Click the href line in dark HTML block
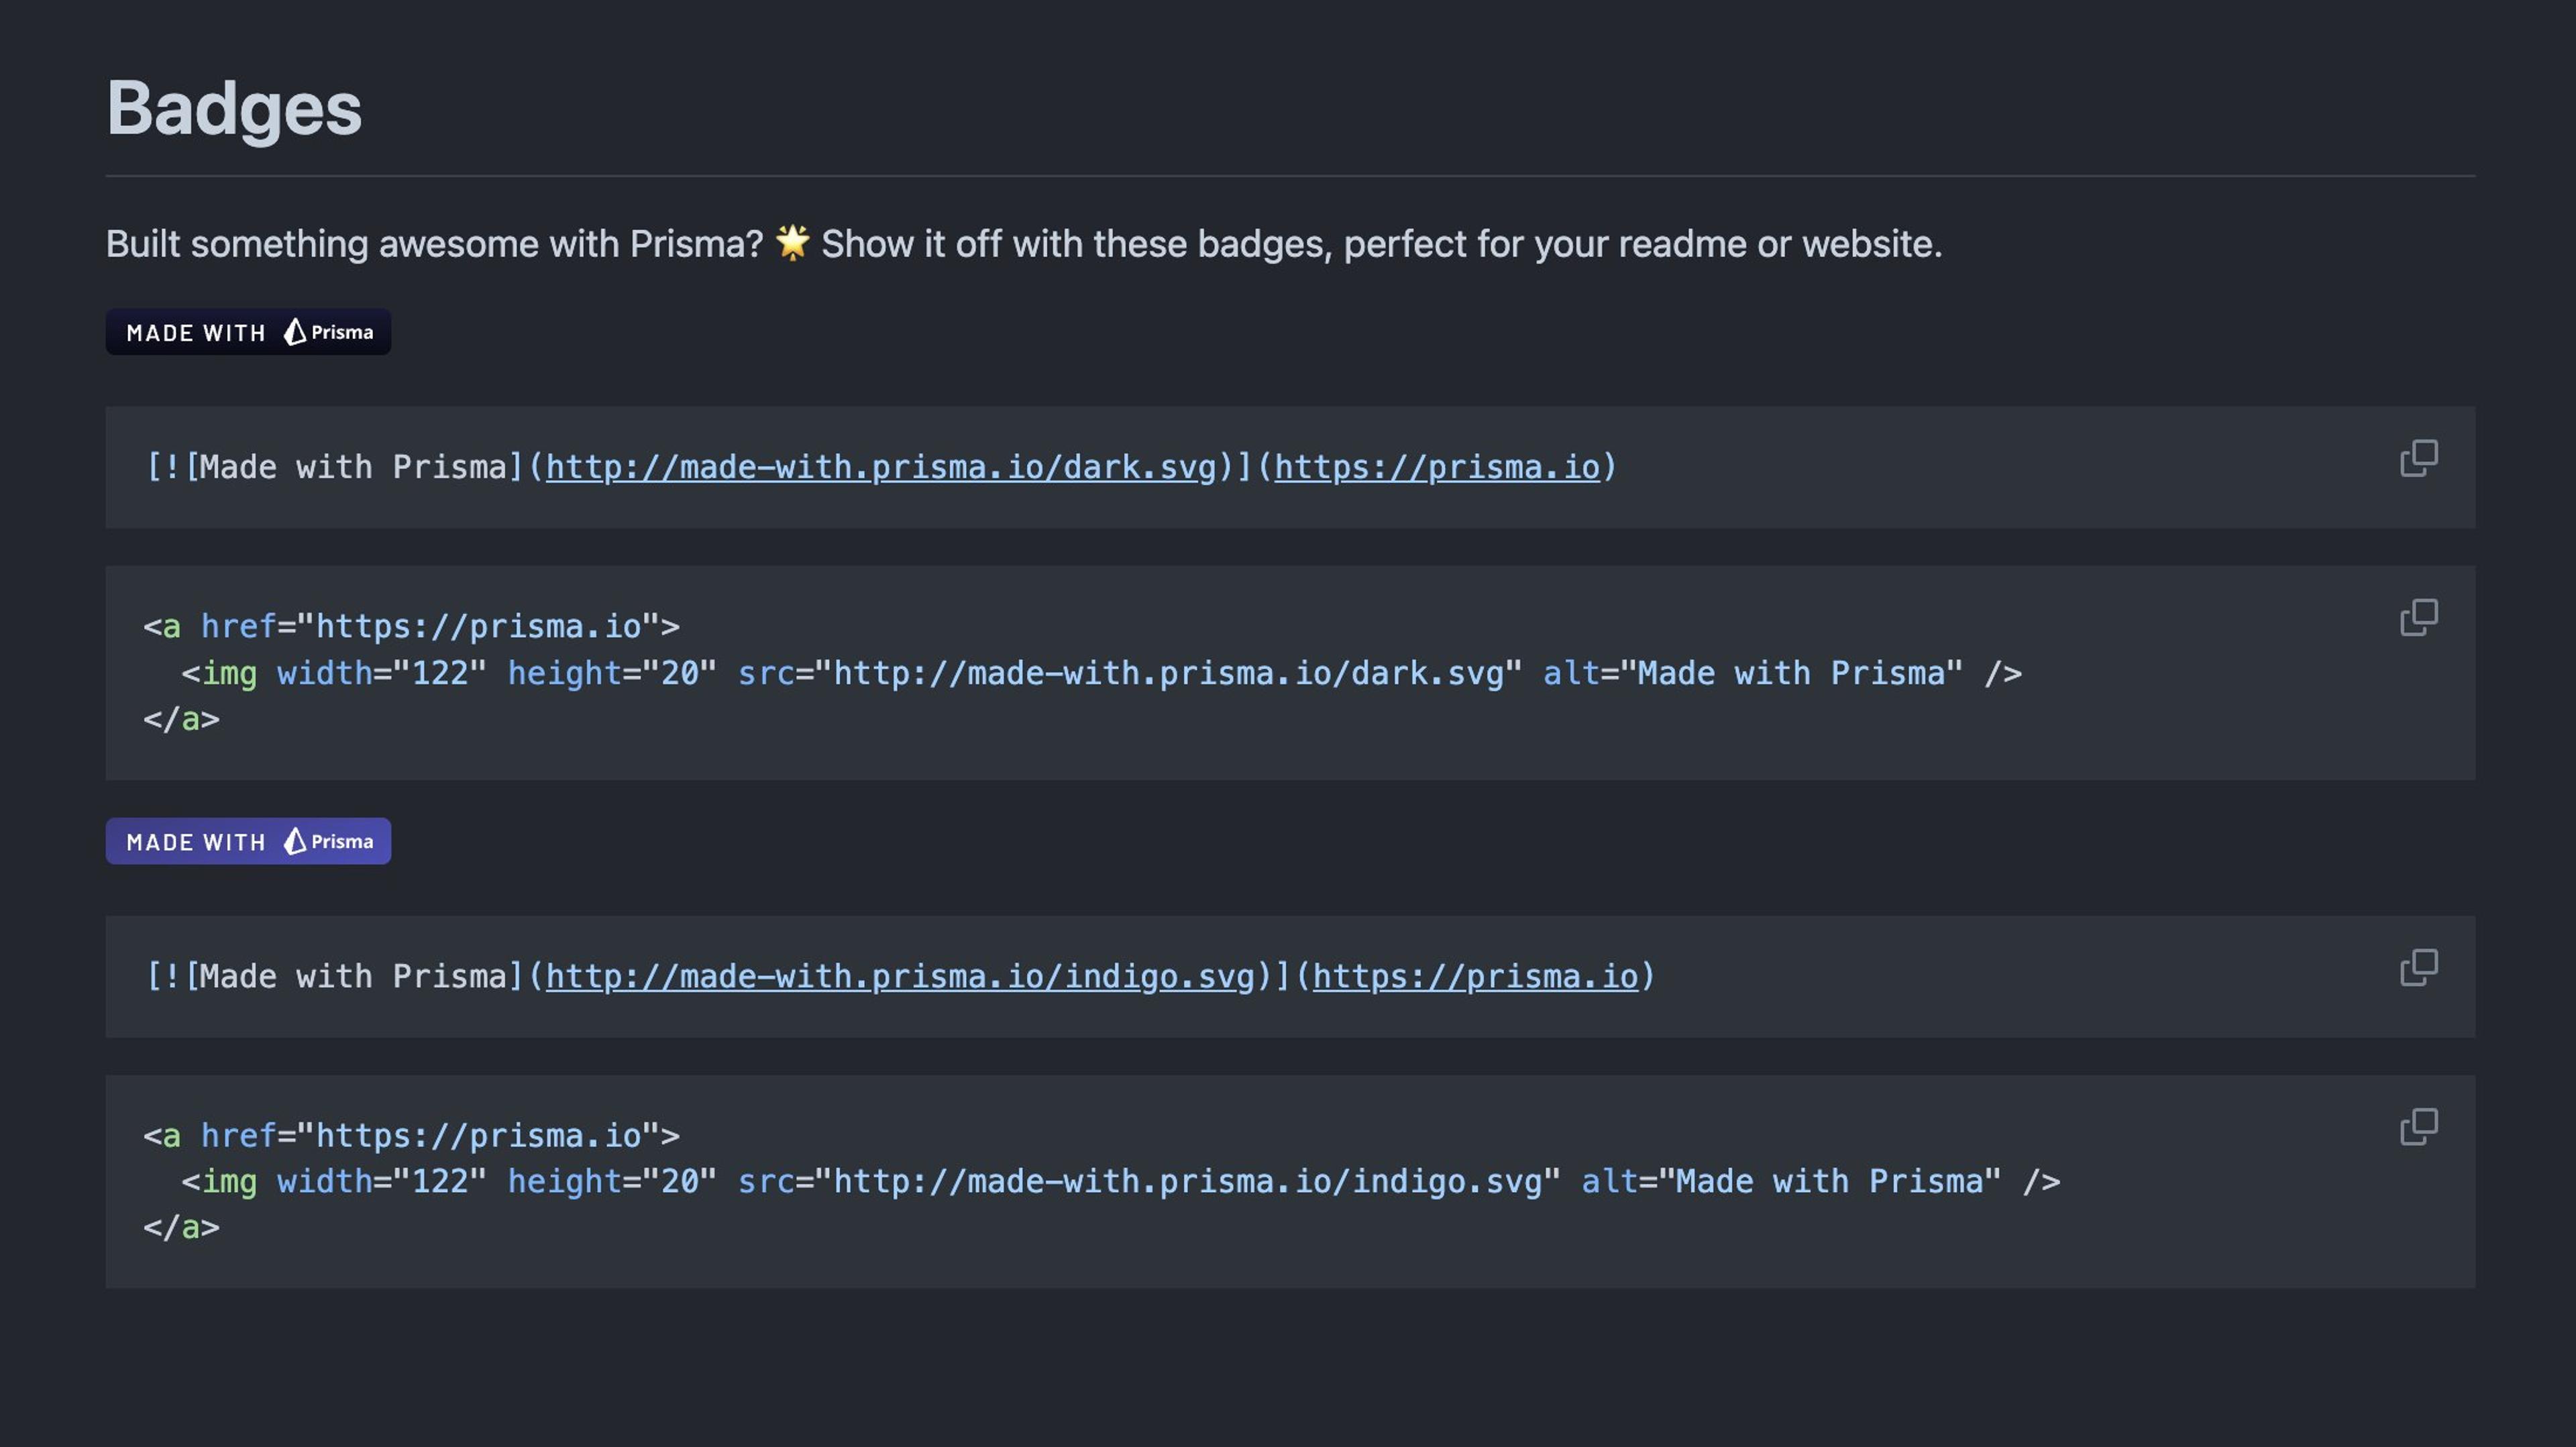The height and width of the screenshot is (1447, 2576). [x=411, y=626]
